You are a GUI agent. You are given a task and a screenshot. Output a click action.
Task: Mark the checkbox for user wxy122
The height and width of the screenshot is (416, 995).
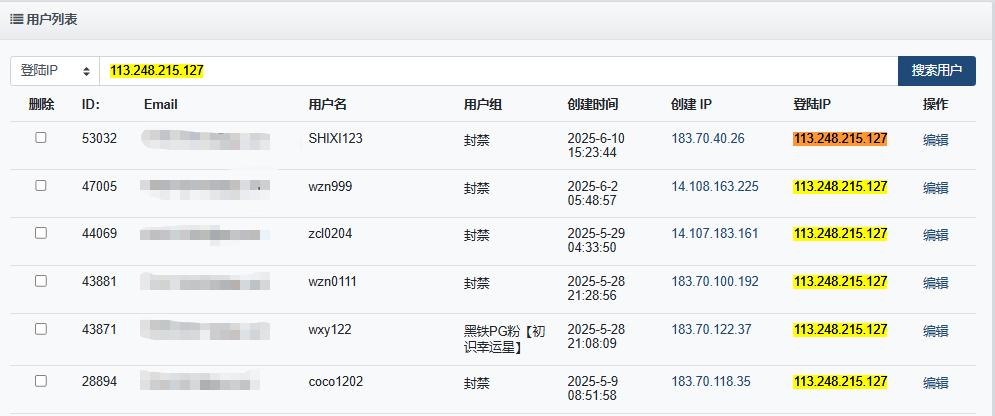(41, 329)
